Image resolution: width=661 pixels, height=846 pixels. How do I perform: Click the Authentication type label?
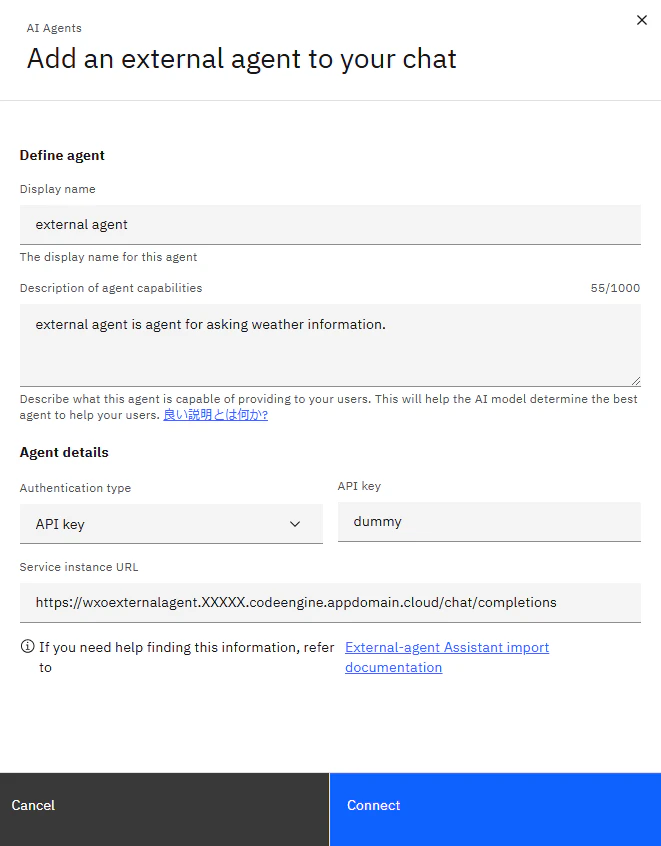[x=76, y=488]
